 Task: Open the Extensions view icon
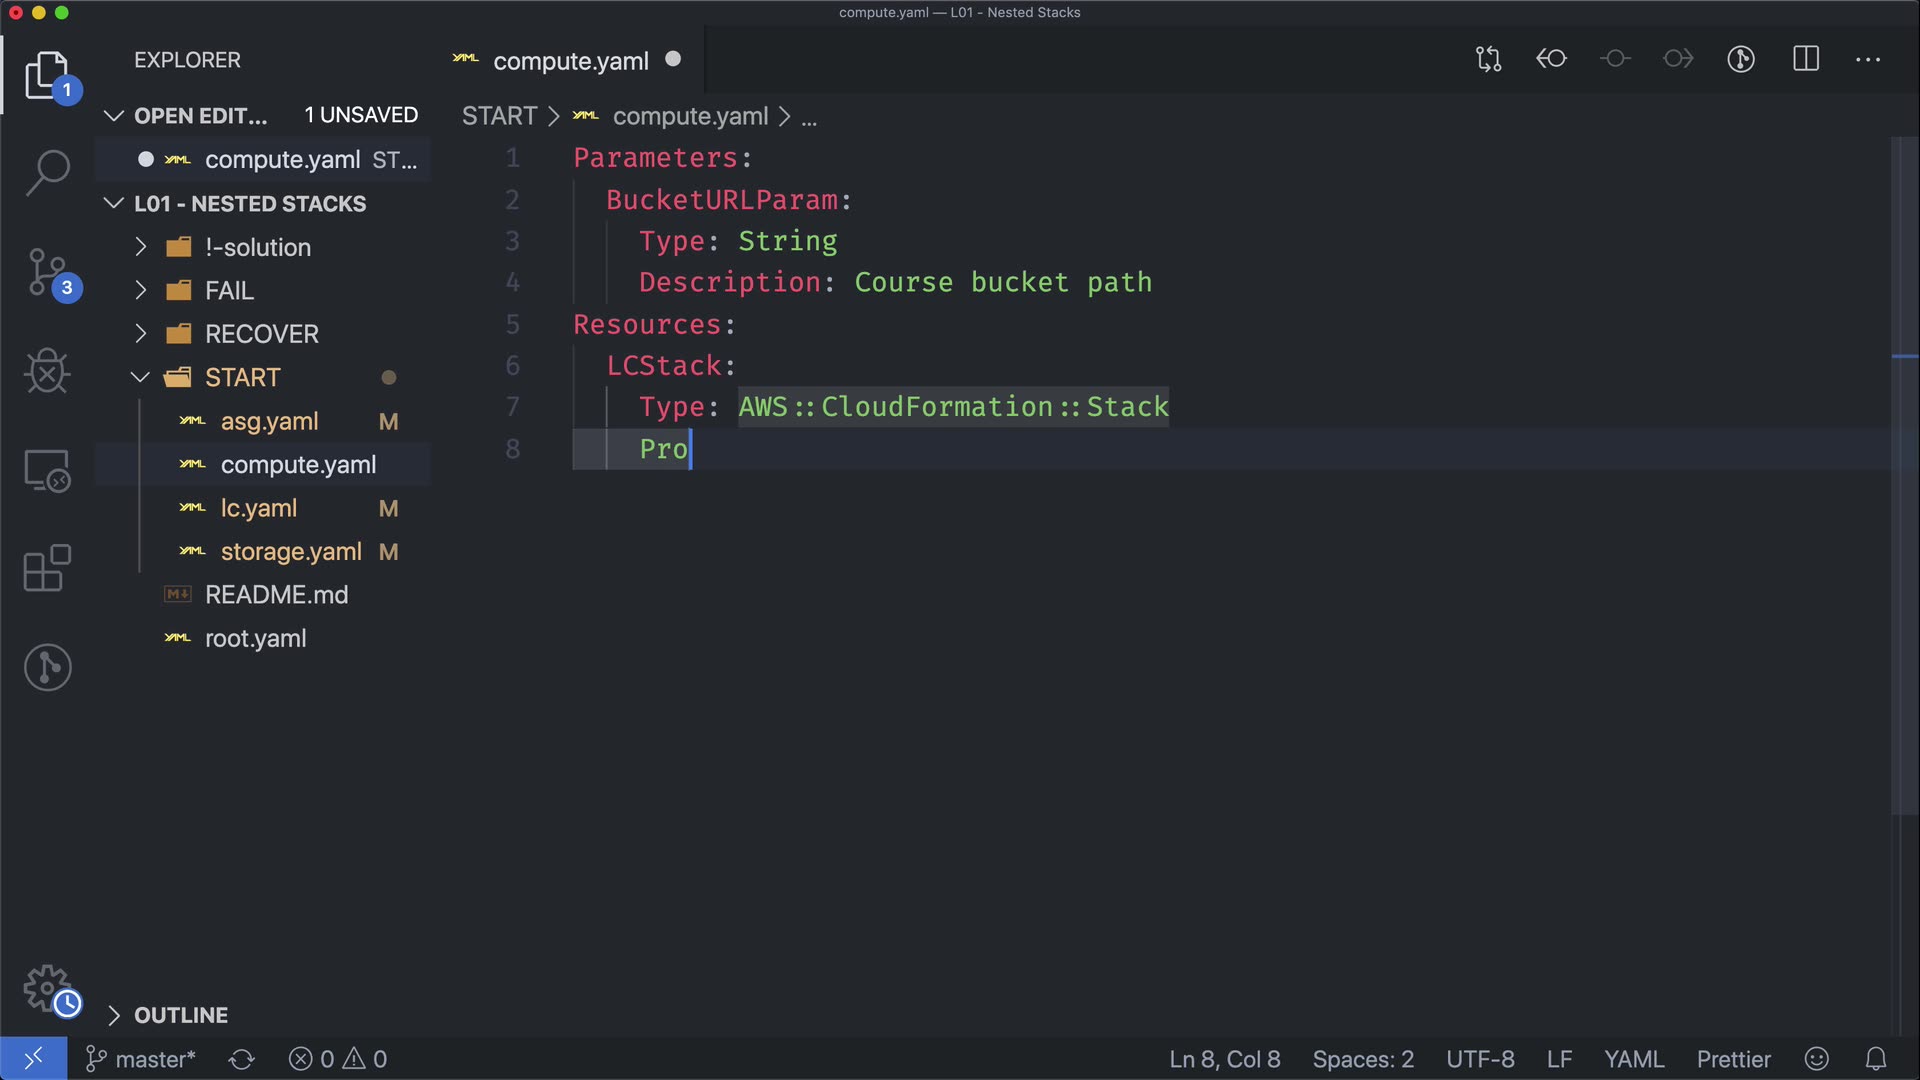(47, 568)
